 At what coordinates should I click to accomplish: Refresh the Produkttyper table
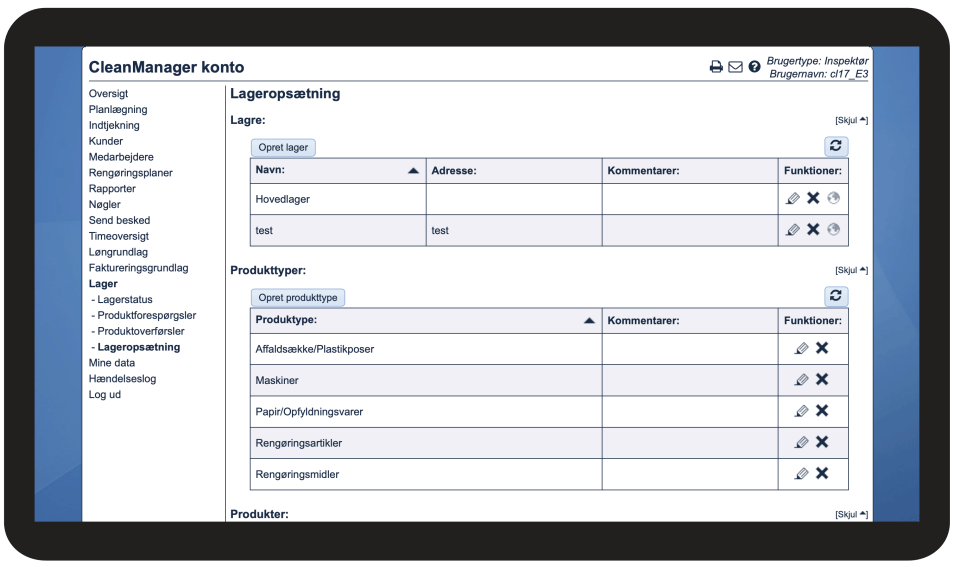pyautogui.click(x=836, y=296)
